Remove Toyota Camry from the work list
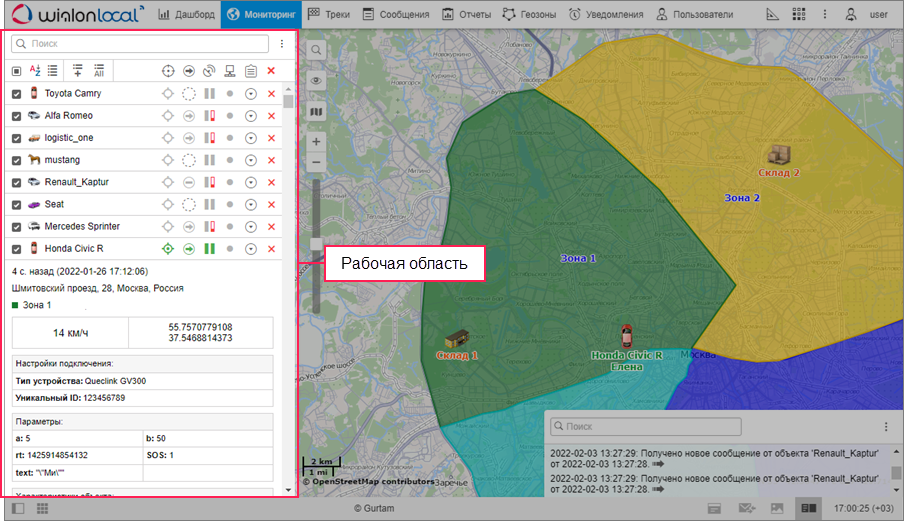Image resolution: width=904 pixels, height=521 pixels. pos(272,93)
